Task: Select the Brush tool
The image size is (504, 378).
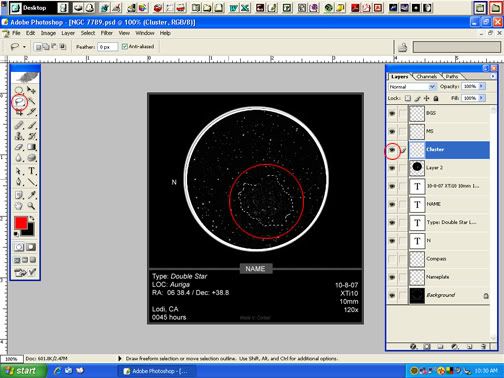Action: tap(31, 125)
